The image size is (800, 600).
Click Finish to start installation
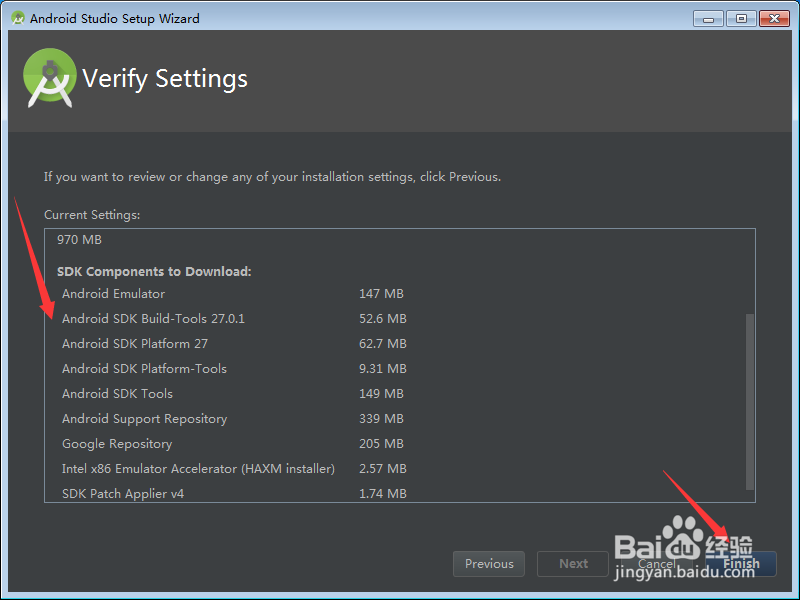point(741,564)
